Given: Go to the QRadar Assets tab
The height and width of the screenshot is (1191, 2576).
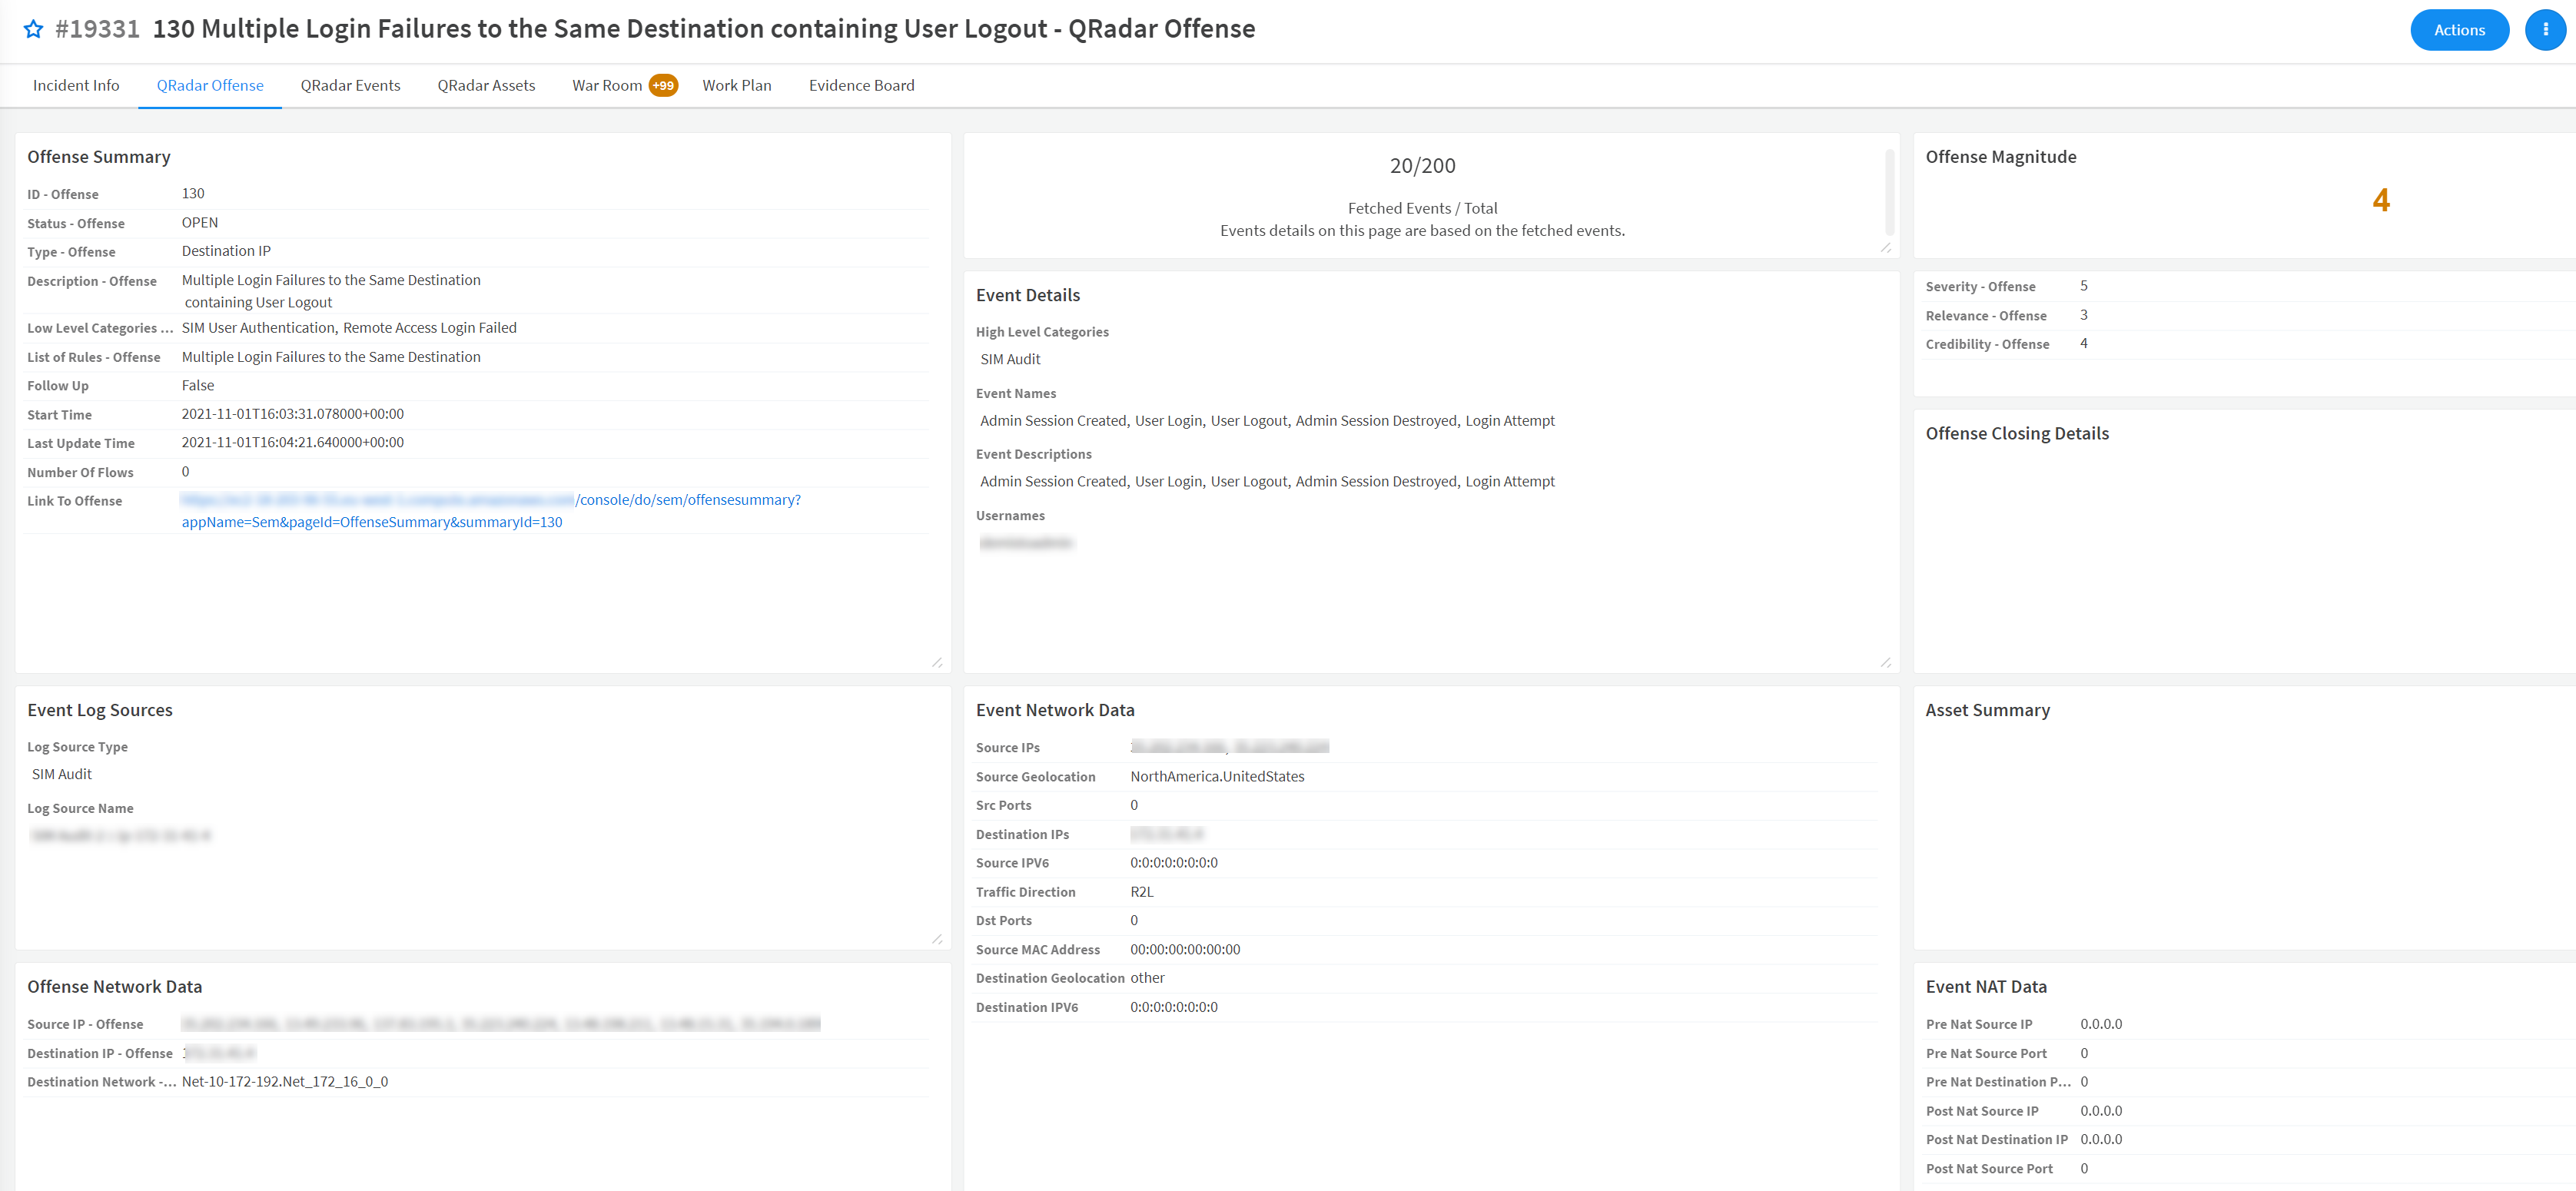Looking at the screenshot, I should click(x=486, y=85).
